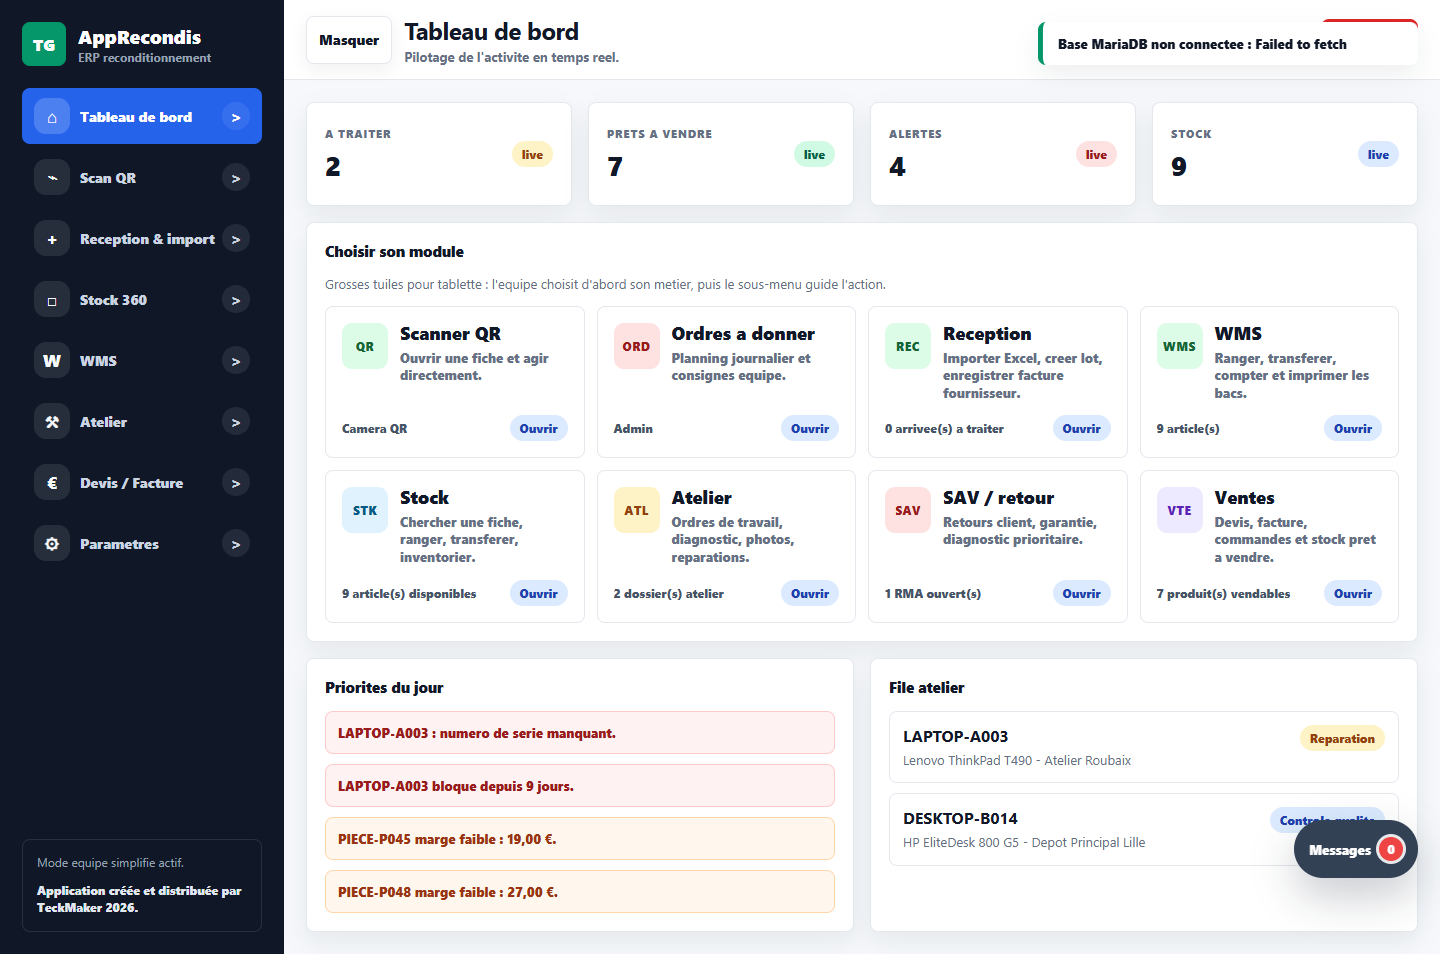
Task: Expand the Tableau de bord chevron
Action: tap(236, 117)
